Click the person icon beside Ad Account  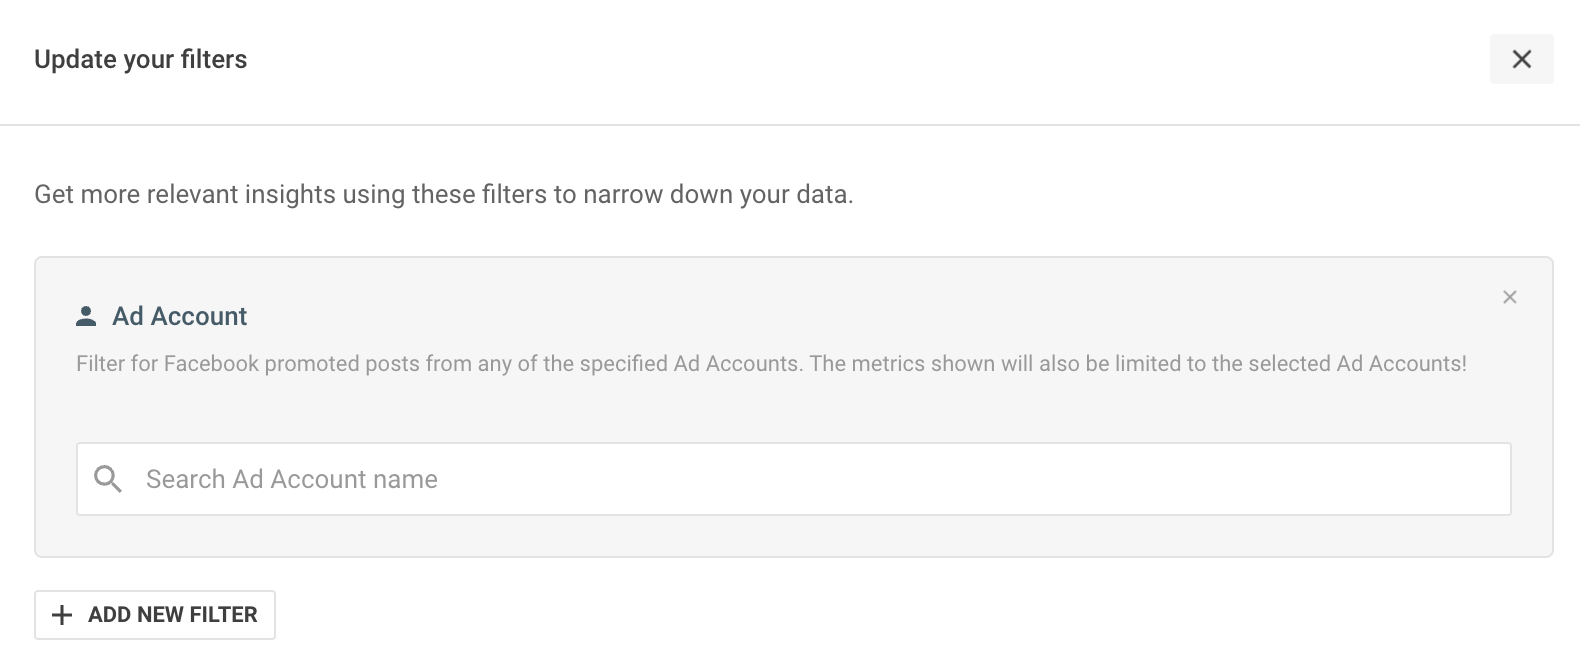point(86,316)
